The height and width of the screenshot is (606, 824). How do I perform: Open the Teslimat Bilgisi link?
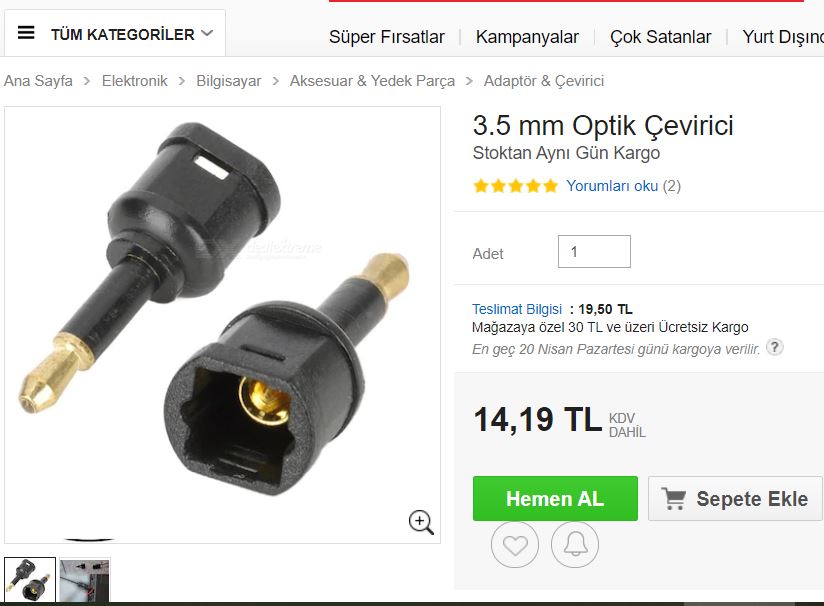click(517, 309)
